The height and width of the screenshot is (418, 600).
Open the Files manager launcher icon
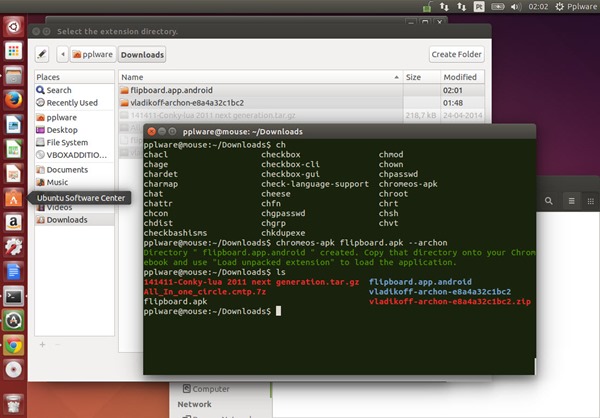13,75
